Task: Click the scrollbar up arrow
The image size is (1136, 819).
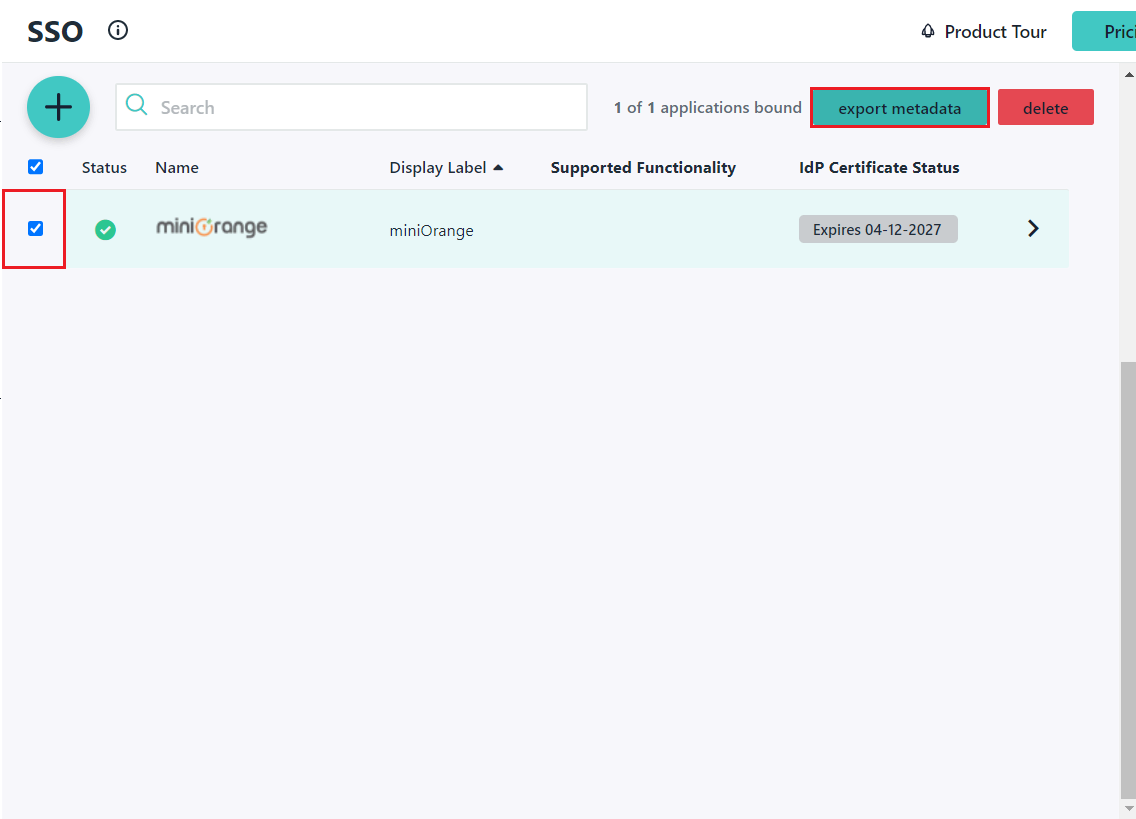Action: click(x=1129, y=75)
